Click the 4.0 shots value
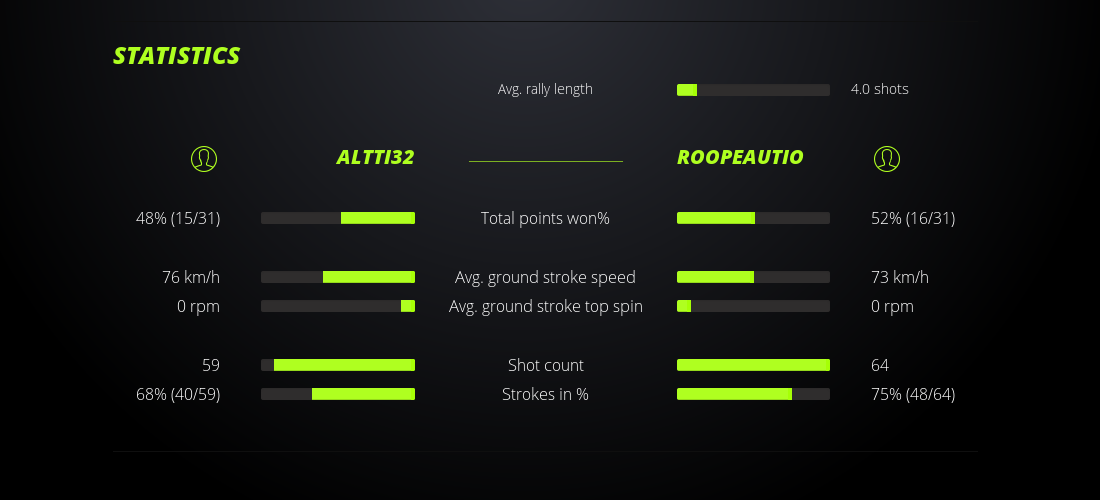 coord(880,89)
